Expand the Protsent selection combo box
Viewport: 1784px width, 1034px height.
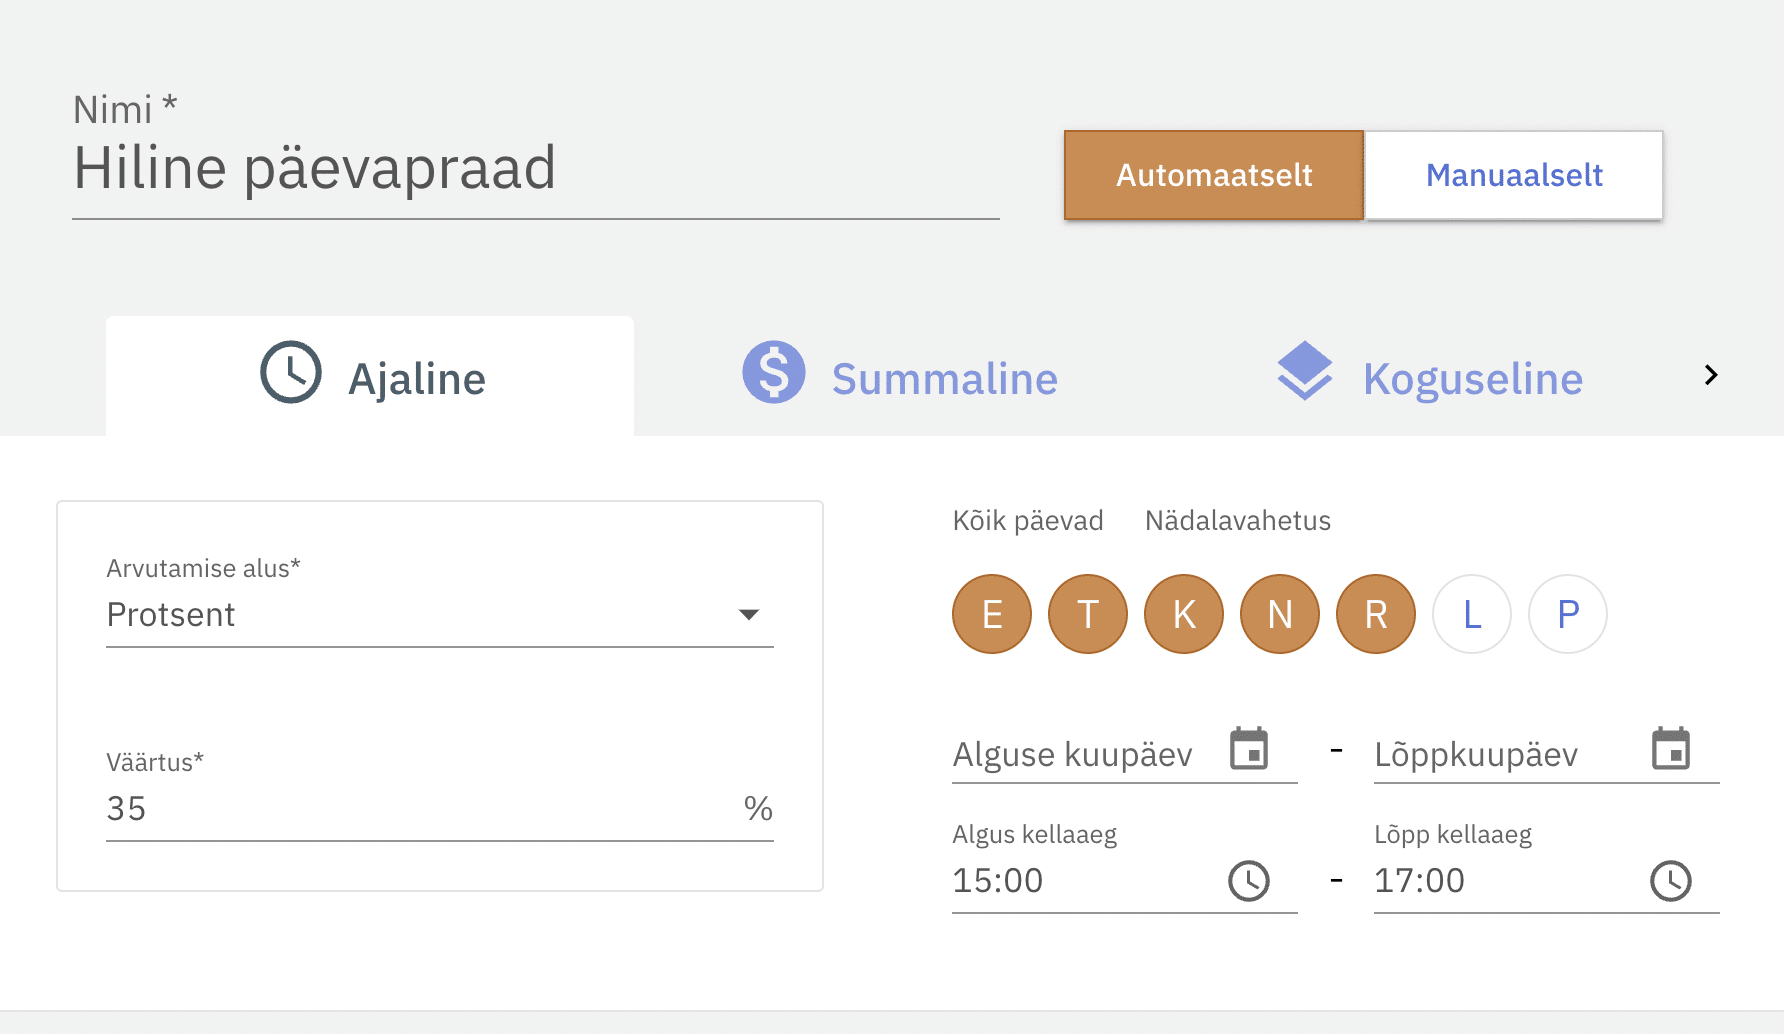[420, 614]
